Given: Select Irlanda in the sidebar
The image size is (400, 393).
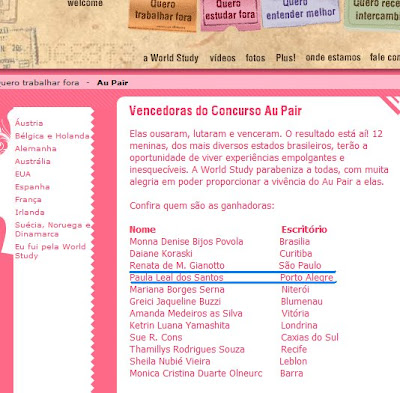Looking at the screenshot, I should [x=30, y=212].
